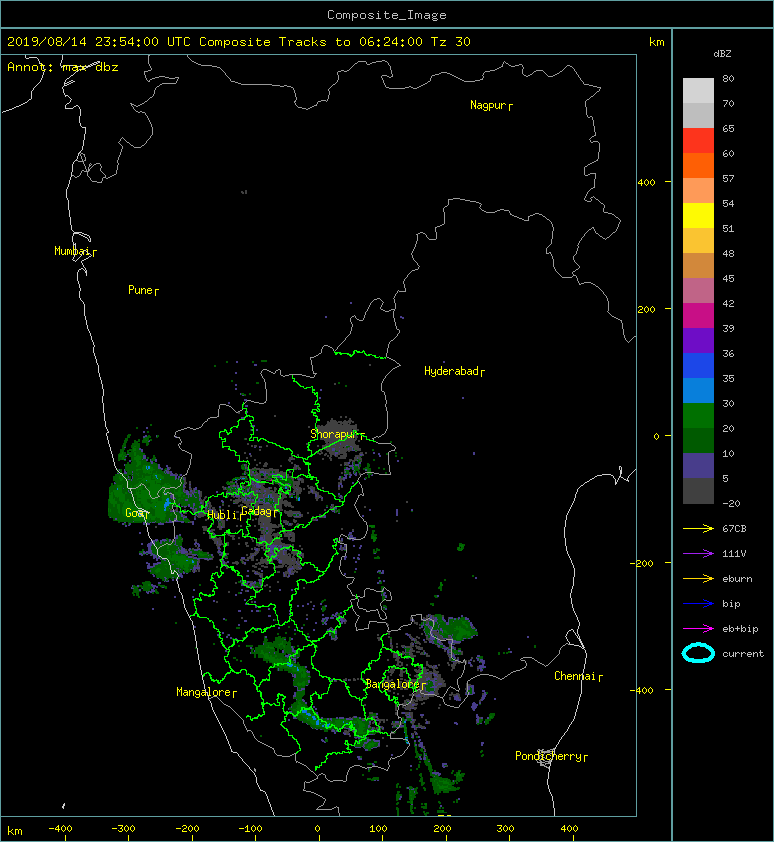The image size is (774, 842).
Task: Click the red band of the dBZ scale
Action: pyautogui.click(x=698, y=140)
